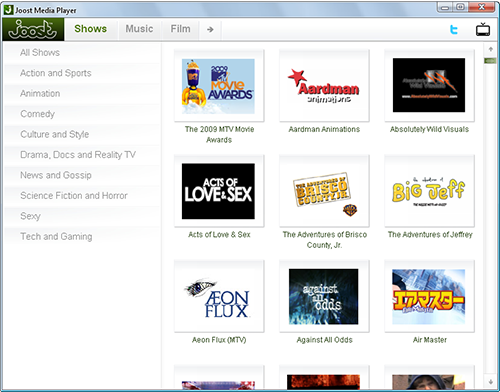Viewport: 500px width, 392px height.
Task: Click The Adventures of Brisco County, Jr. link
Action: tap(325, 240)
